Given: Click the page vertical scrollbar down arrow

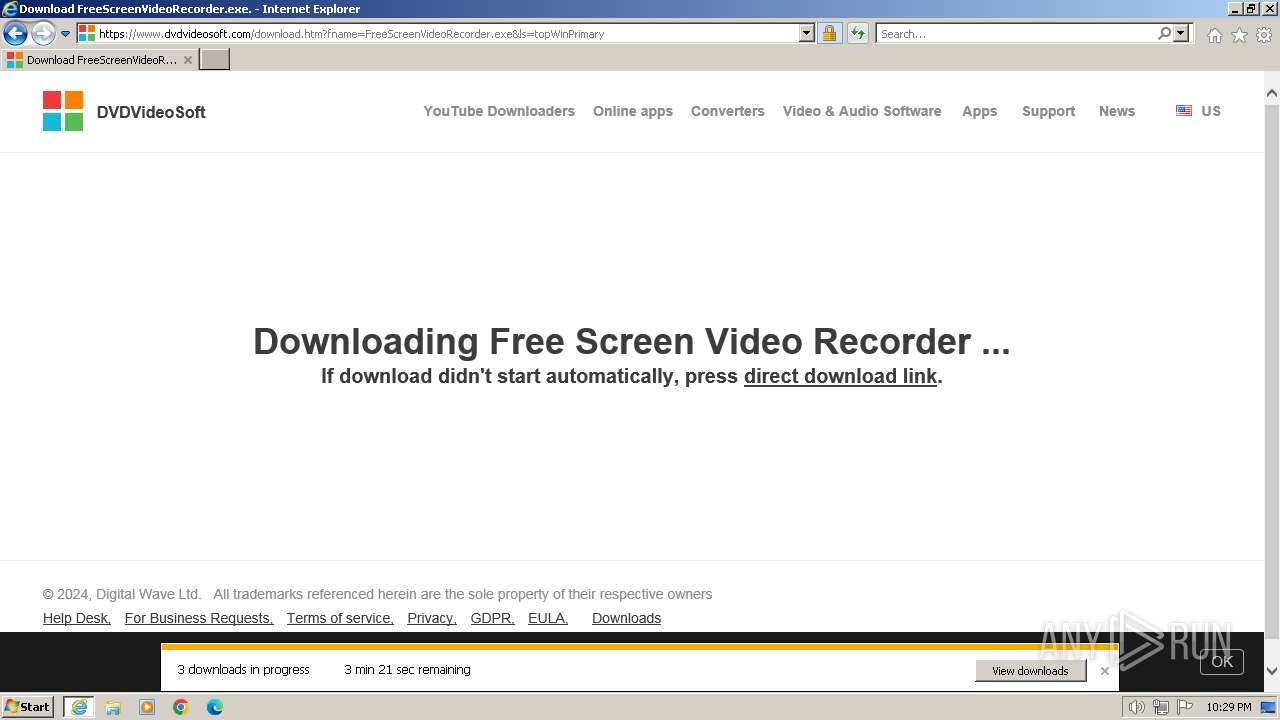Looking at the screenshot, I should (x=1272, y=671).
